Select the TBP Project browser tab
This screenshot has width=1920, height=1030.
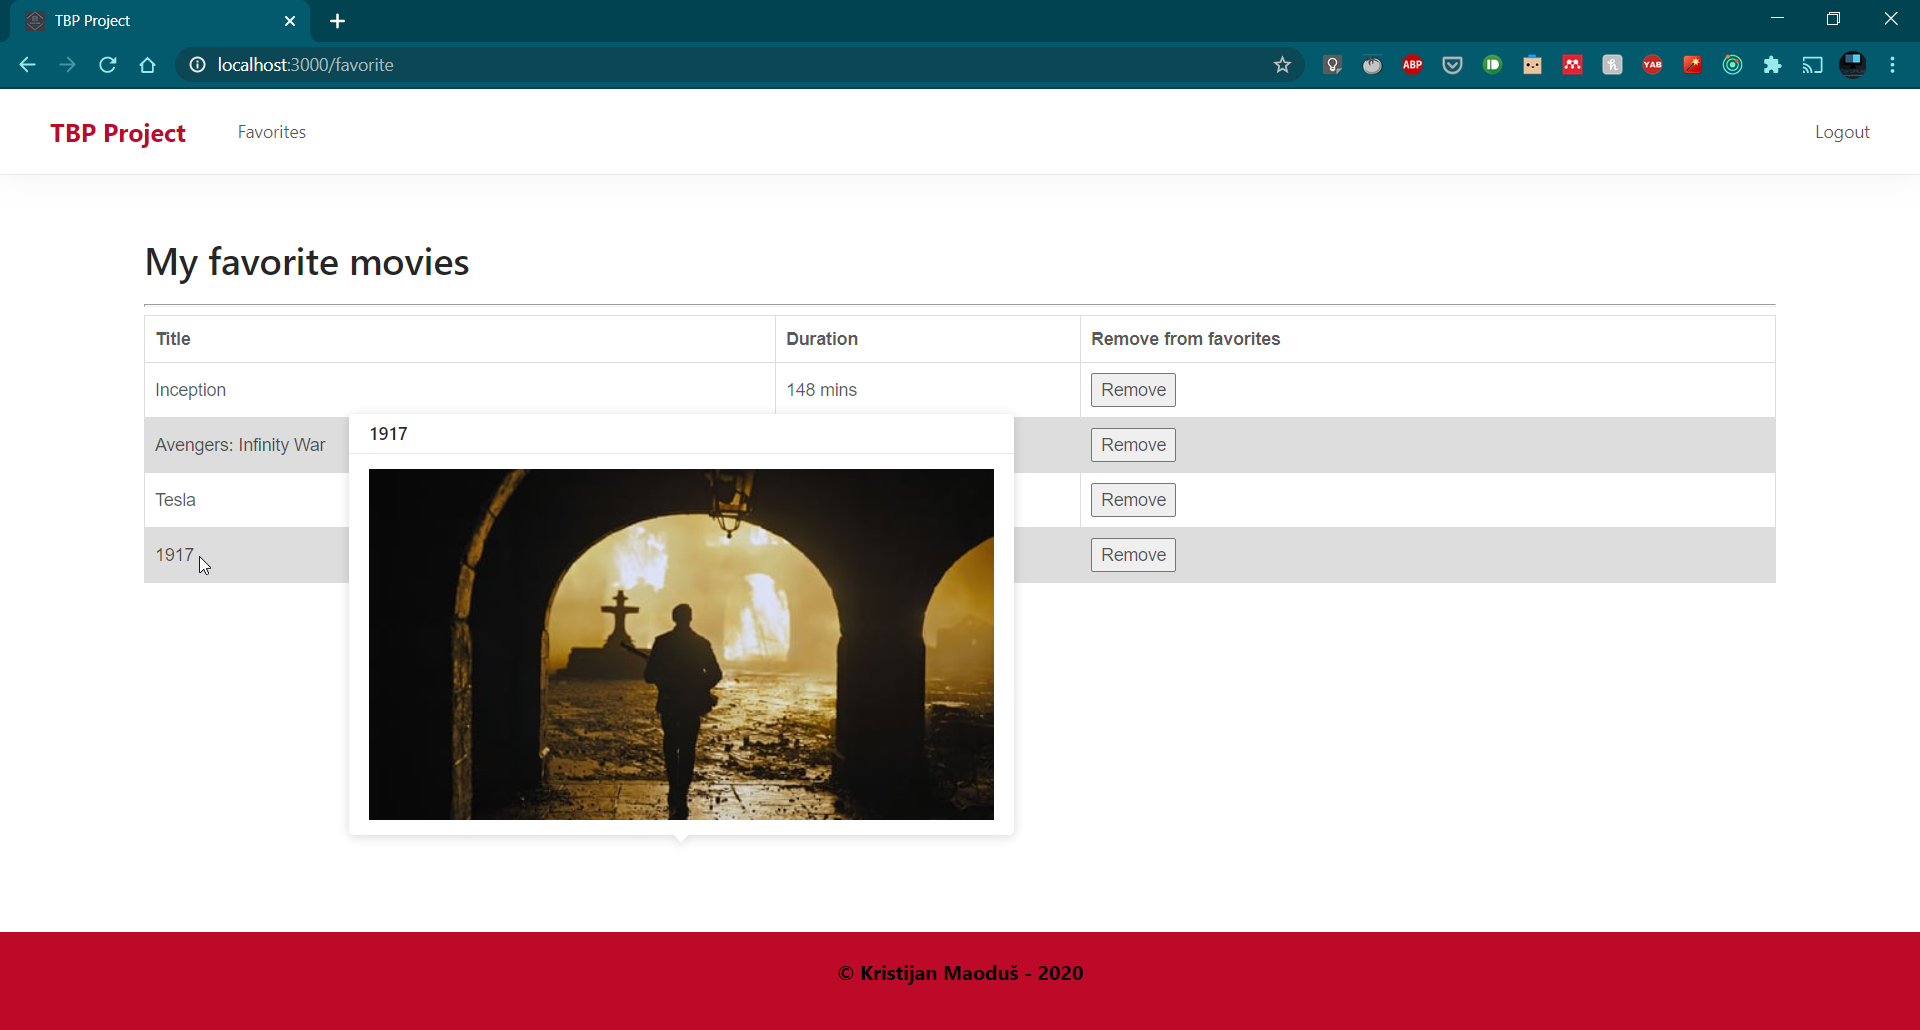(x=160, y=21)
